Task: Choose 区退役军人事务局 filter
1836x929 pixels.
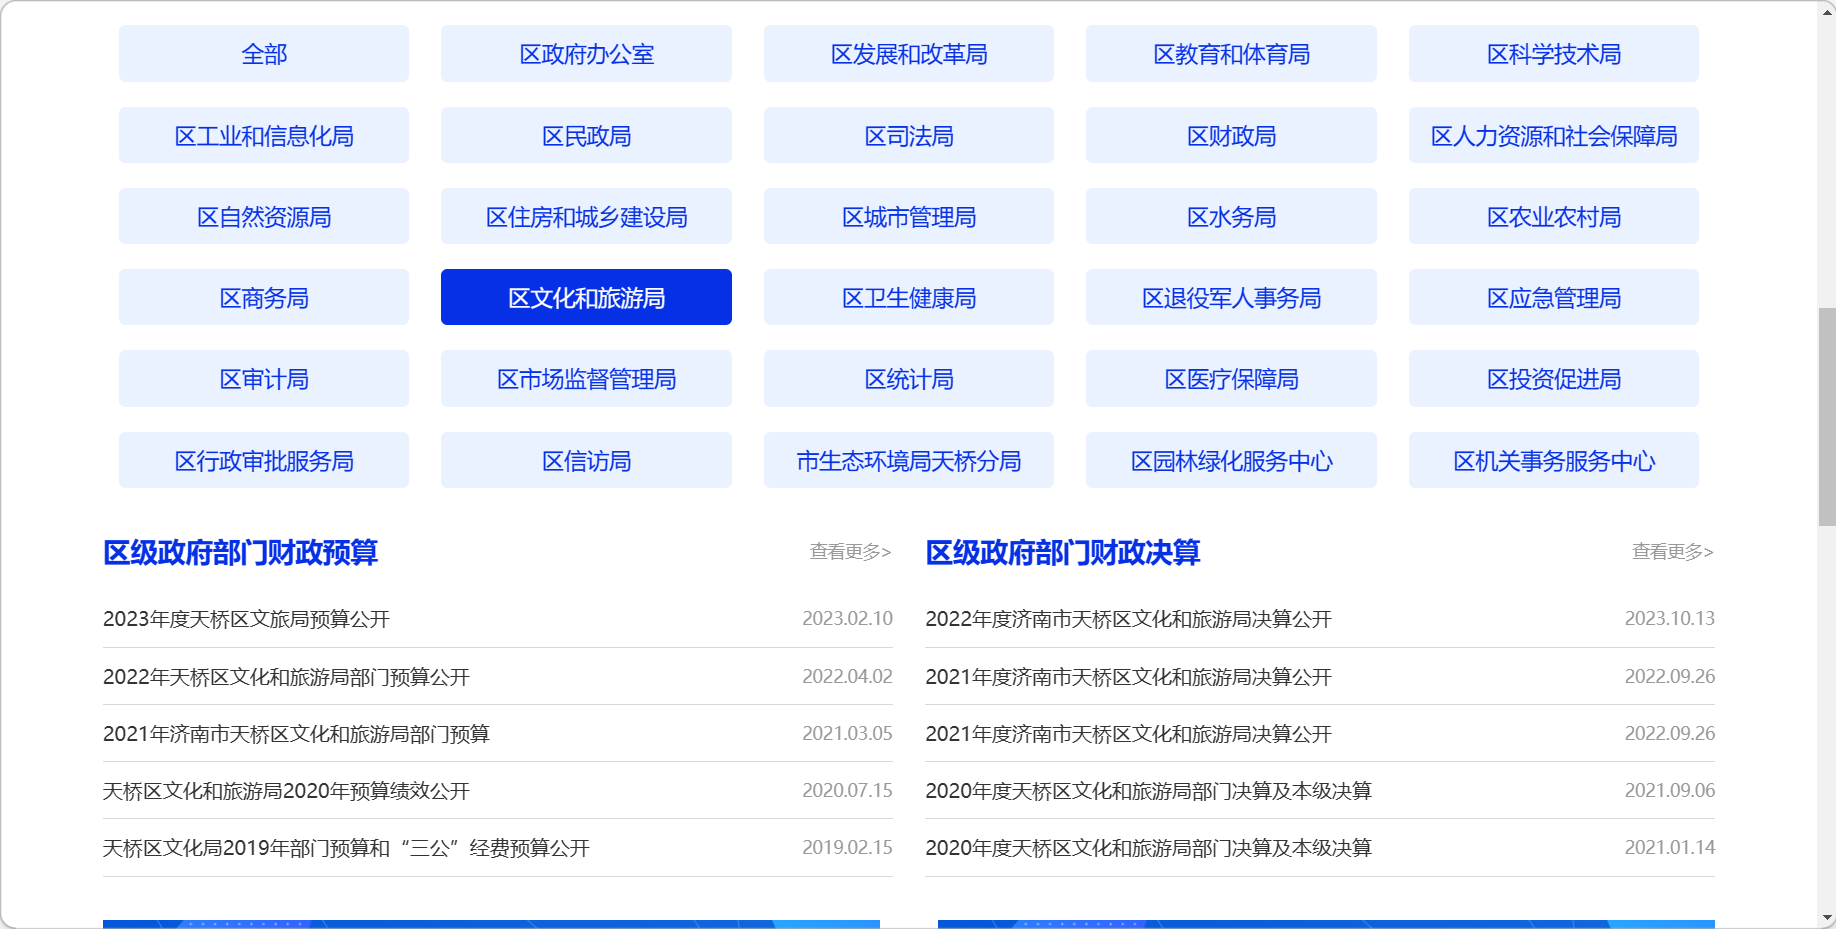Action: [1231, 297]
